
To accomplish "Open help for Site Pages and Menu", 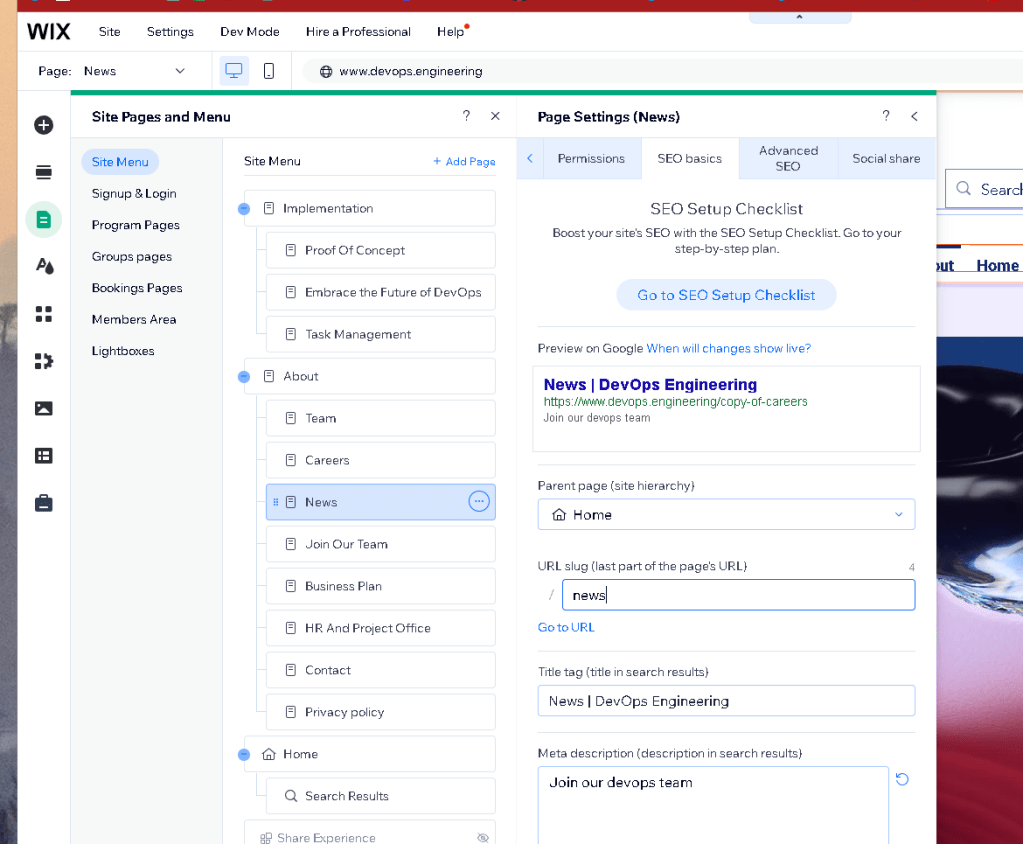I will [x=466, y=116].
